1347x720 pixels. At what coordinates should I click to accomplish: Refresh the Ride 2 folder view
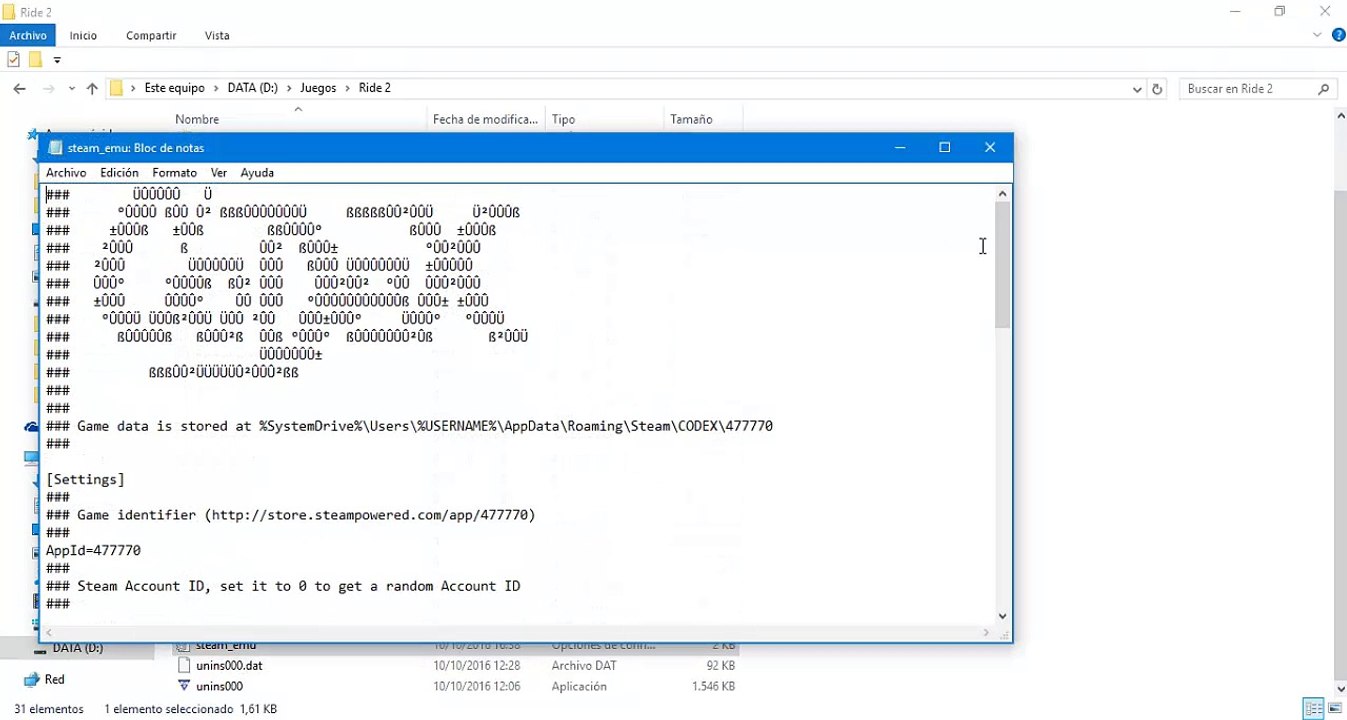(1157, 89)
